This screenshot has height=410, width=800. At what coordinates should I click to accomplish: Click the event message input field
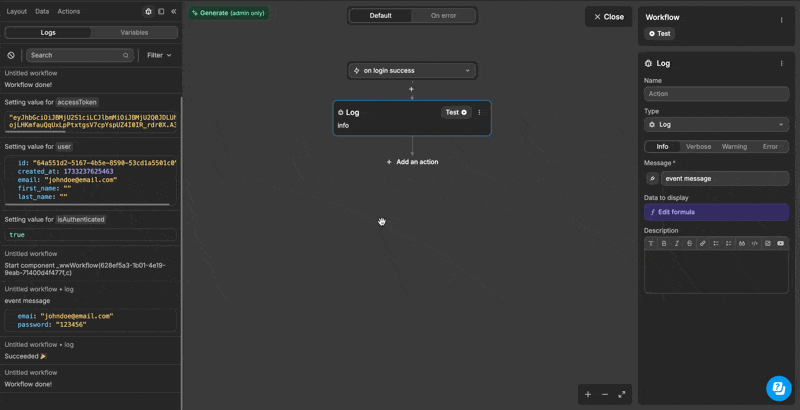(x=724, y=178)
